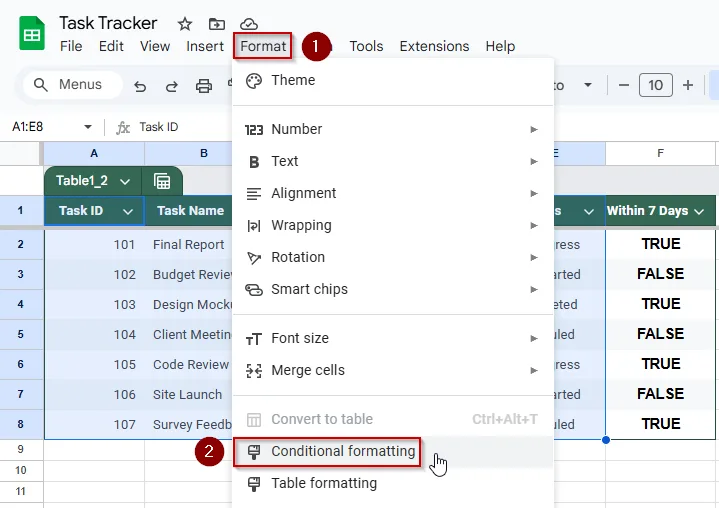719x508 pixels.
Task: Star the Task Tracker document
Action: click(x=185, y=24)
